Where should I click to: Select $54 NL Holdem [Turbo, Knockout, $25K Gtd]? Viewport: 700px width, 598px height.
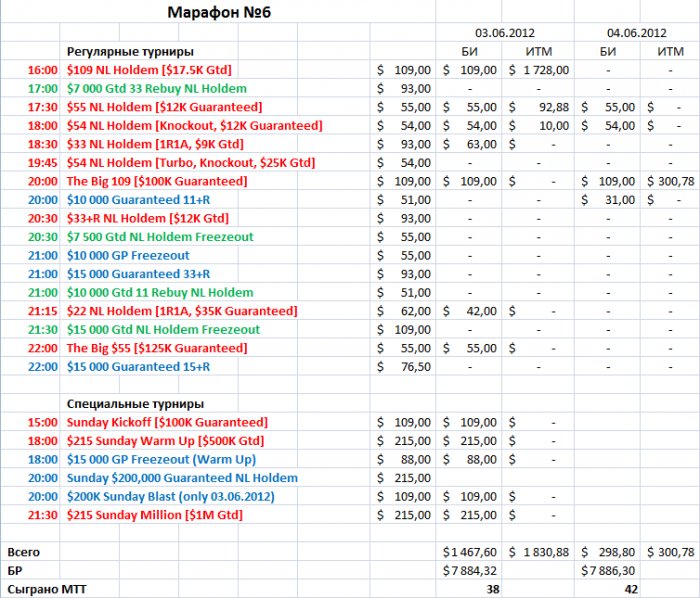pyautogui.click(x=191, y=163)
